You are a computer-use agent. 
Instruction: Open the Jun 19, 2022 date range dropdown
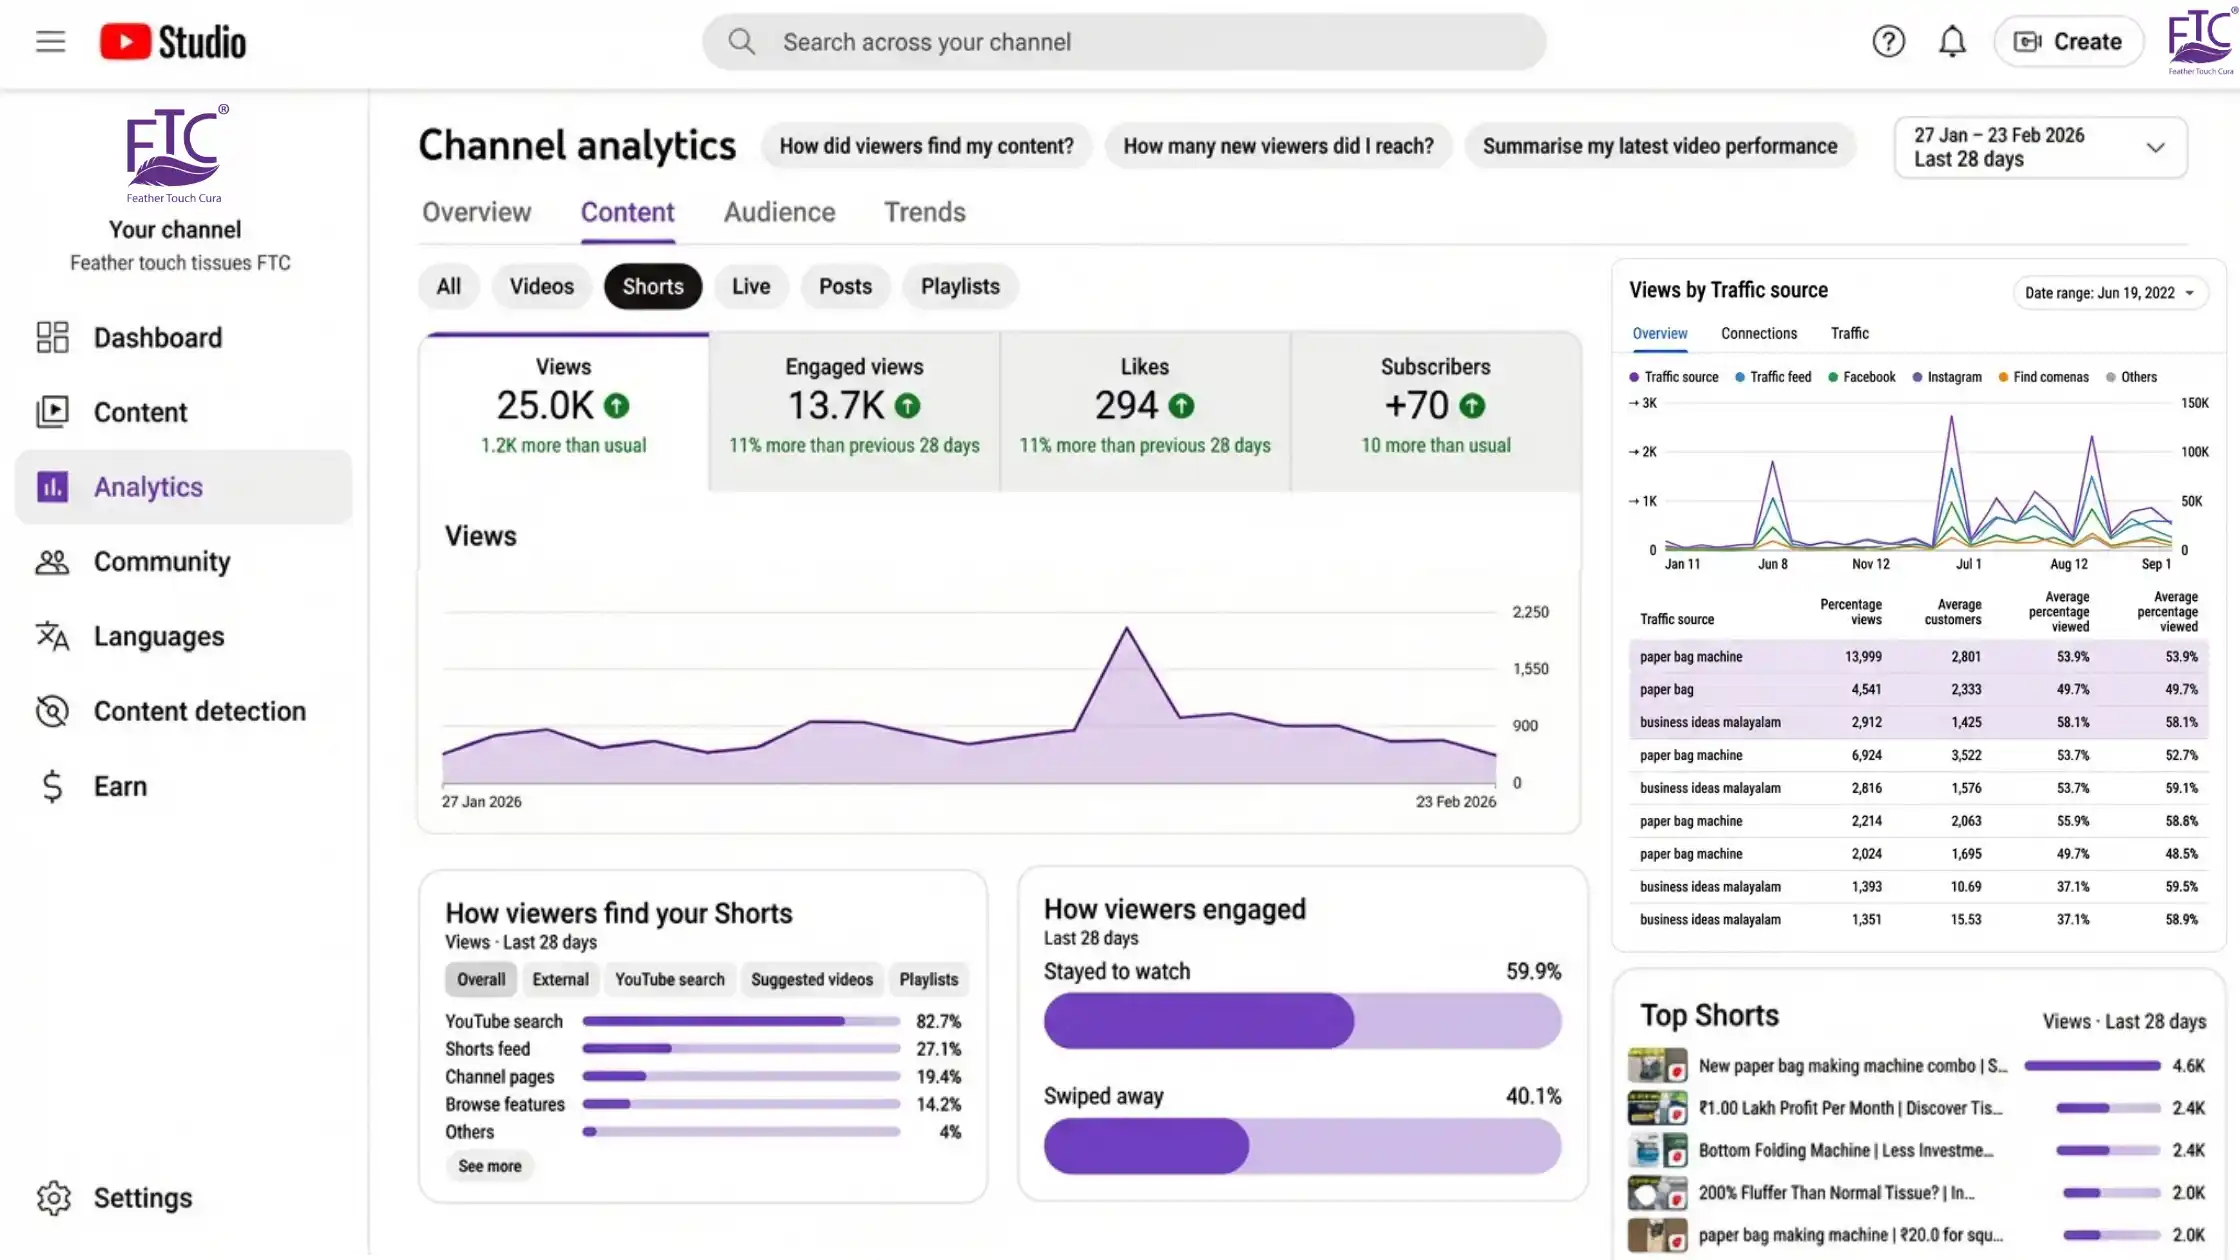tap(2110, 292)
